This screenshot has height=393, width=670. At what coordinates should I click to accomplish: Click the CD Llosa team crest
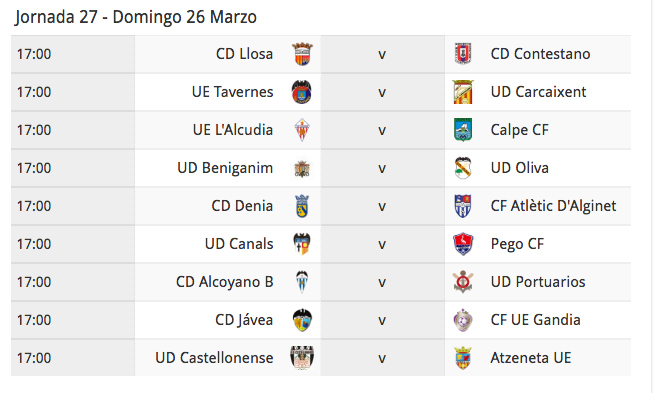302,54
